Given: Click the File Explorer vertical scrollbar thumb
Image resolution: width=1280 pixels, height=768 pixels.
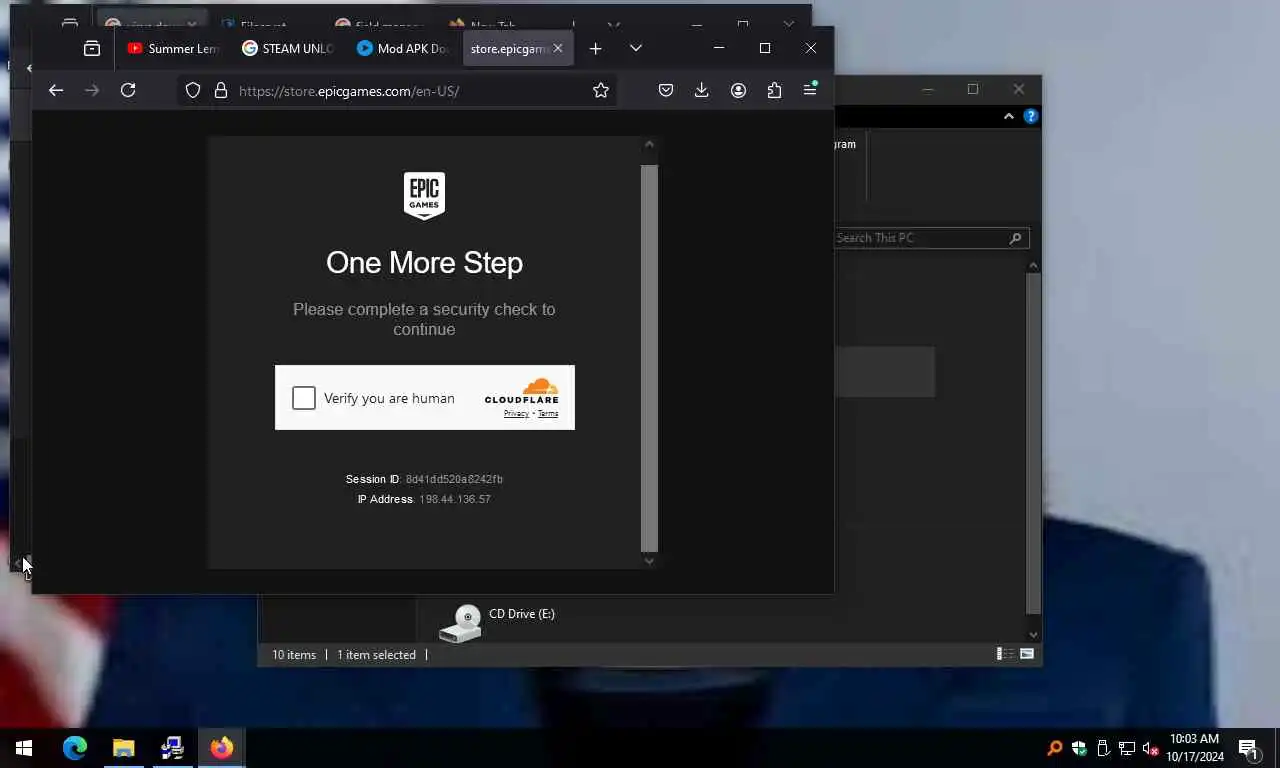Looking at the screenshot, I should [x=1033, y=444].
